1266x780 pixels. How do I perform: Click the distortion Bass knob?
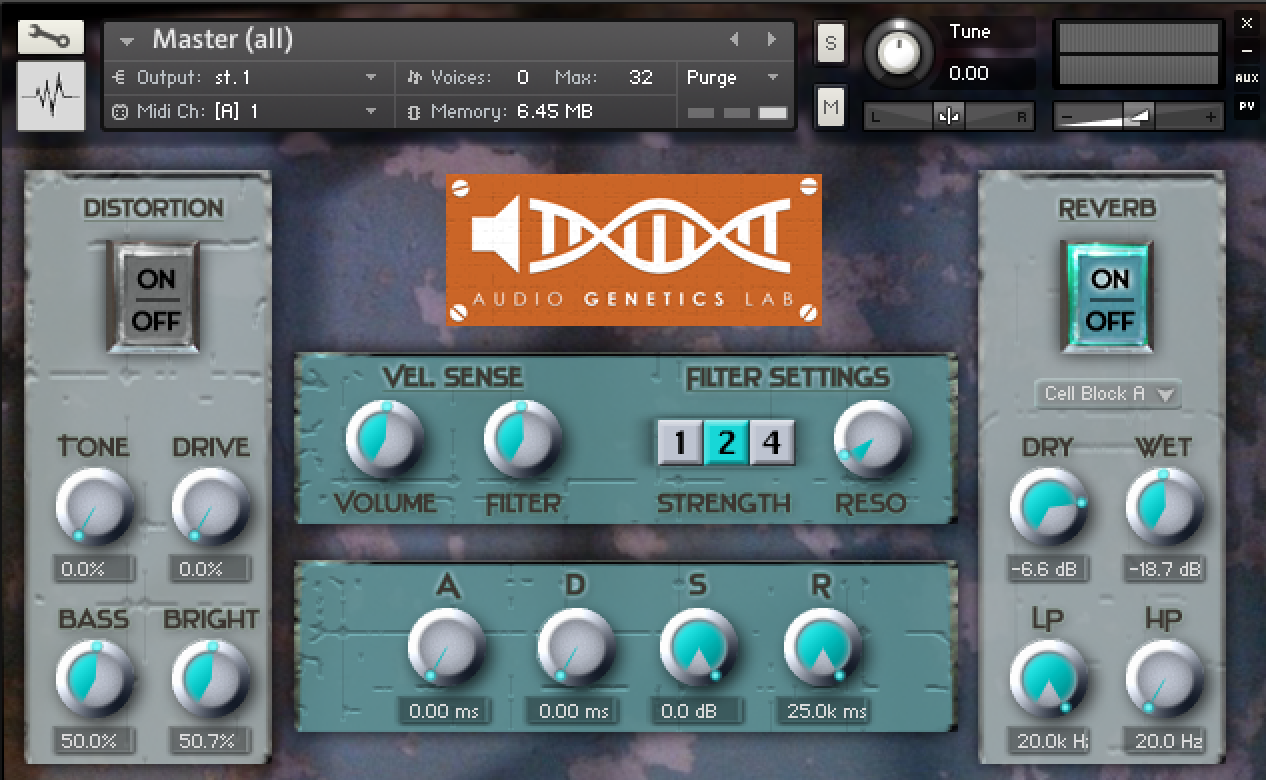(93, 679)
